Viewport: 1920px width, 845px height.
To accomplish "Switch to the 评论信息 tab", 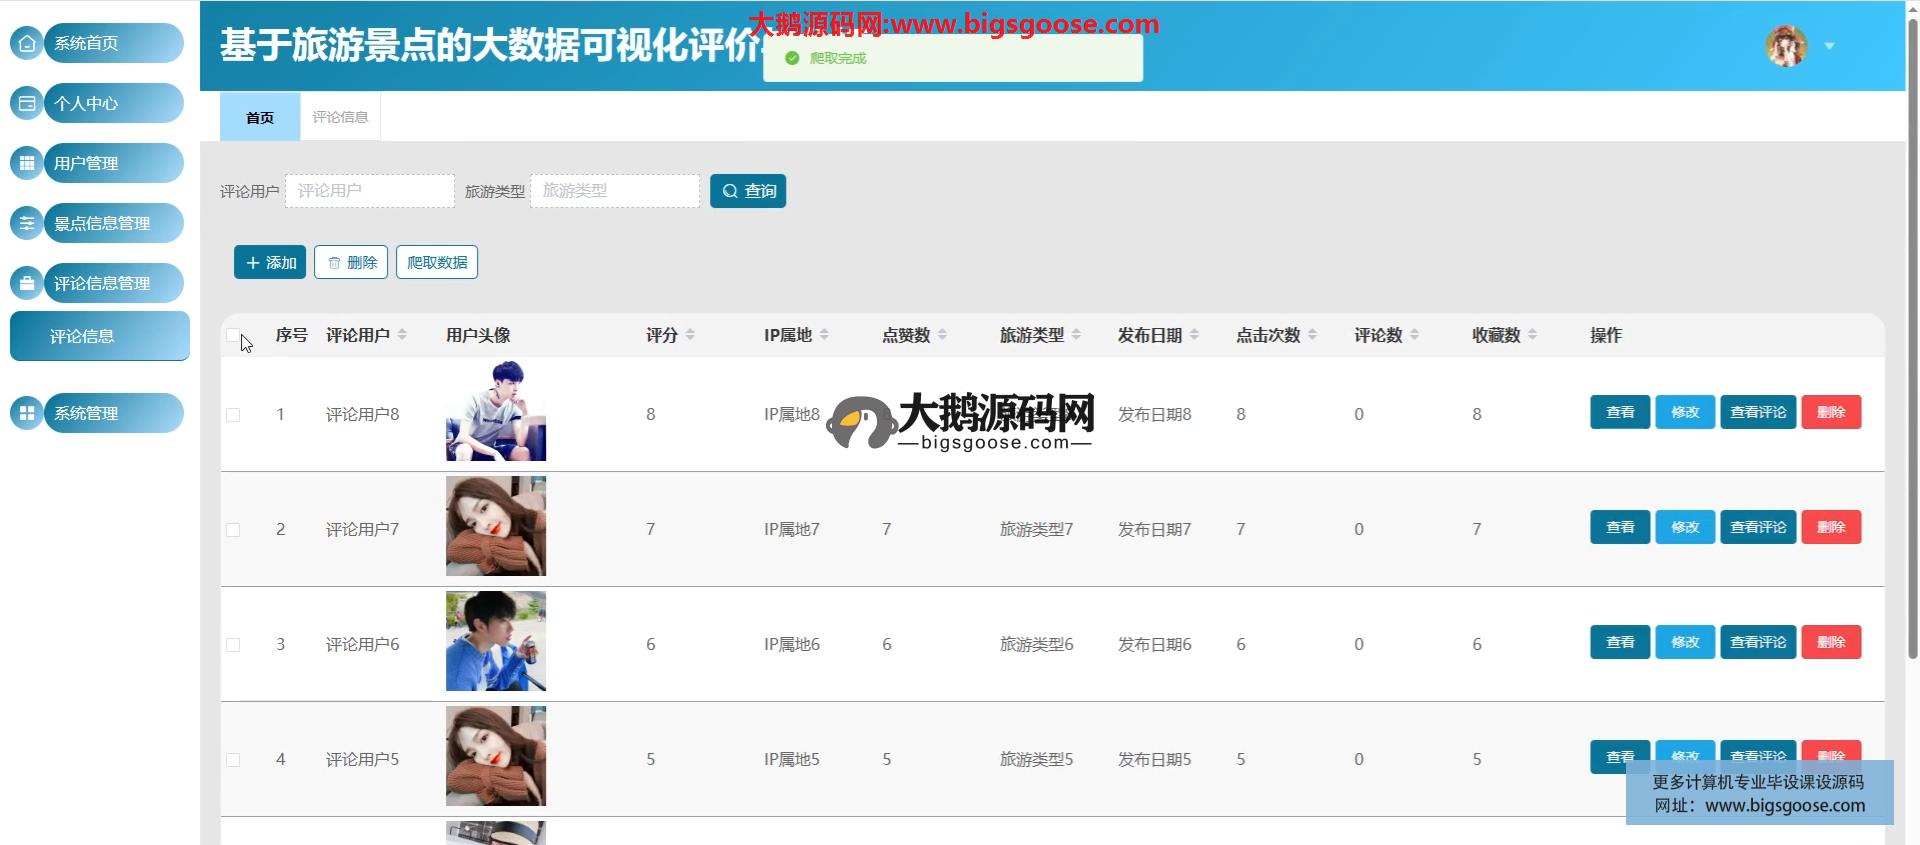I will tap(340, 117).
